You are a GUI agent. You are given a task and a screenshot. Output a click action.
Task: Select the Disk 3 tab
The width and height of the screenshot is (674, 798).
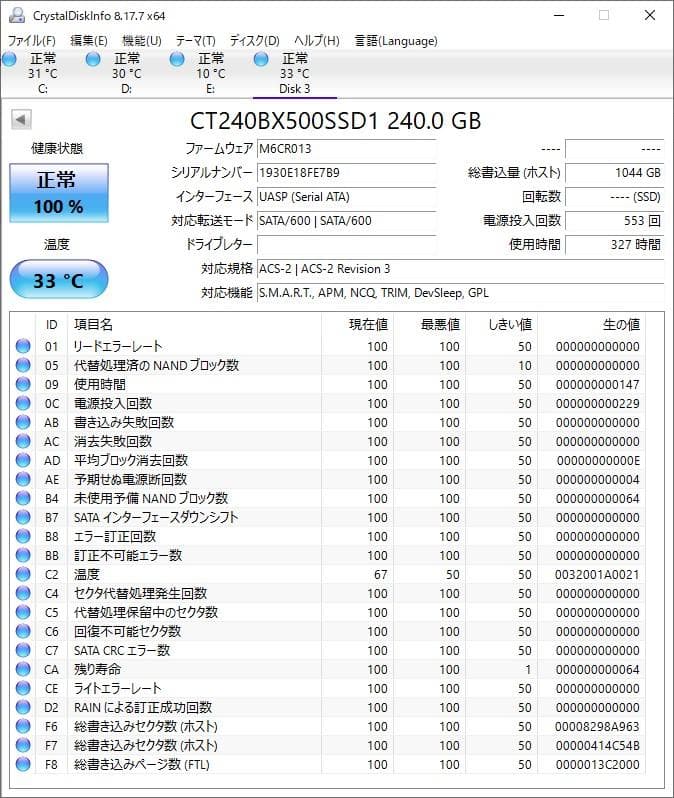click(x=295, y=73)
